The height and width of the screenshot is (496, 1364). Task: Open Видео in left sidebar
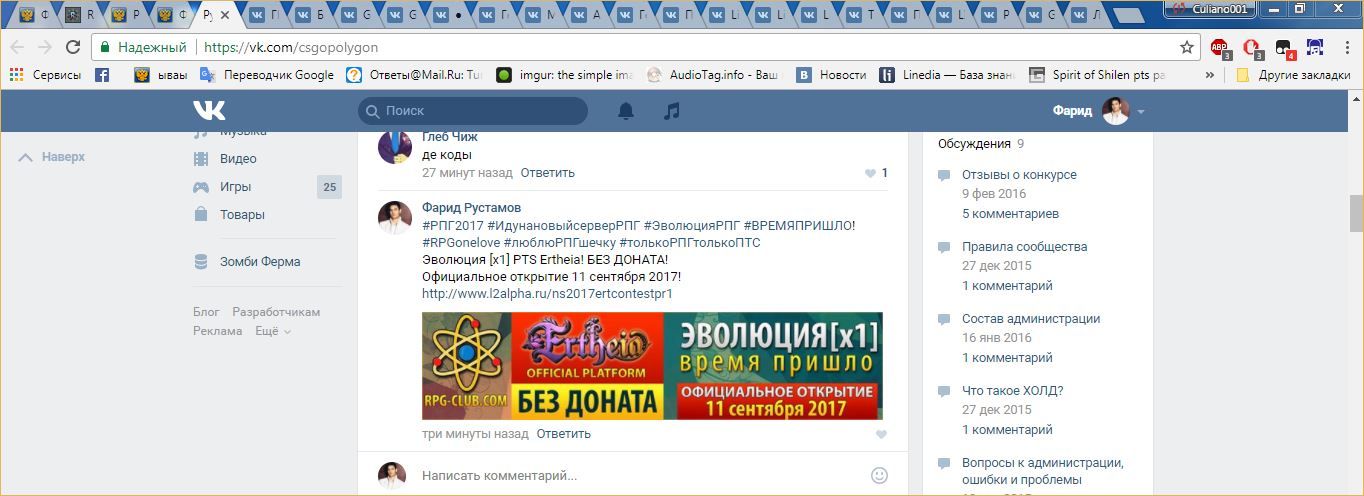(238, 158)
